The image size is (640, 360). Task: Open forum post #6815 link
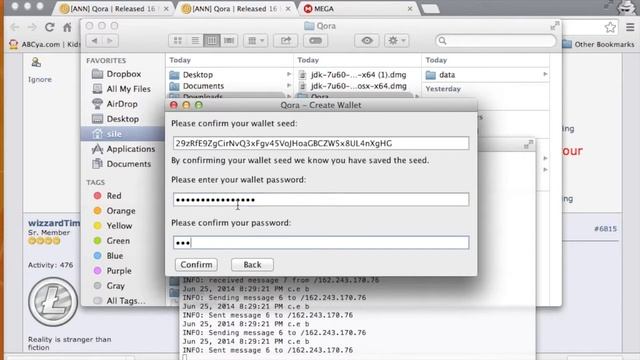pos(605,229)
